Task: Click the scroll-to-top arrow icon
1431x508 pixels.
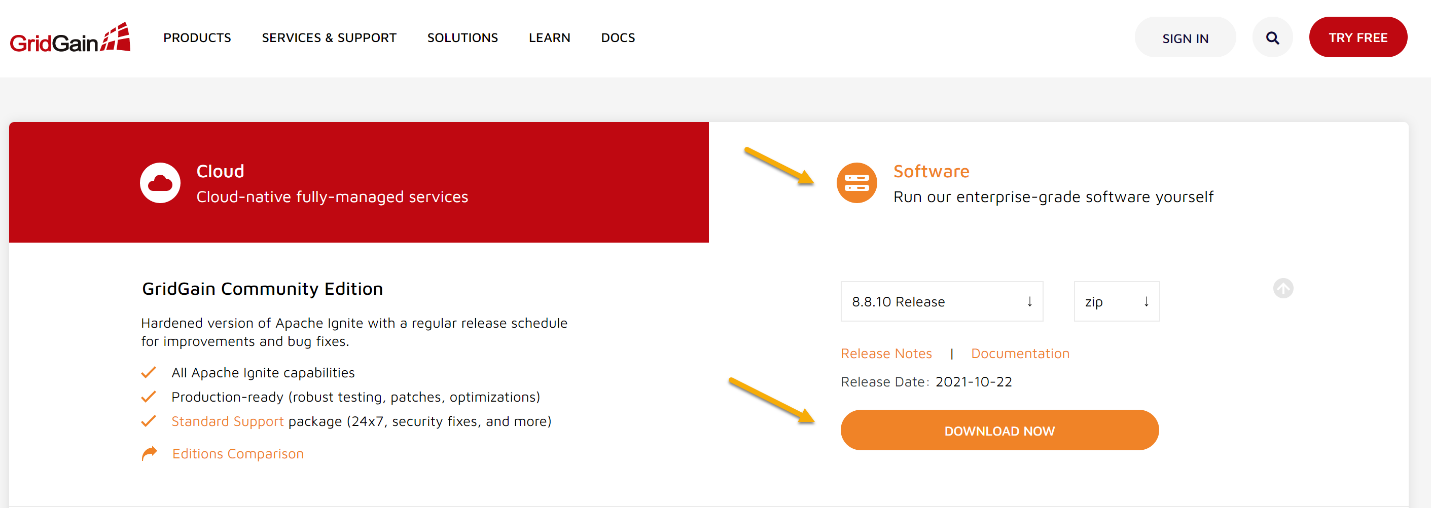Action: tap(1284, 288)
